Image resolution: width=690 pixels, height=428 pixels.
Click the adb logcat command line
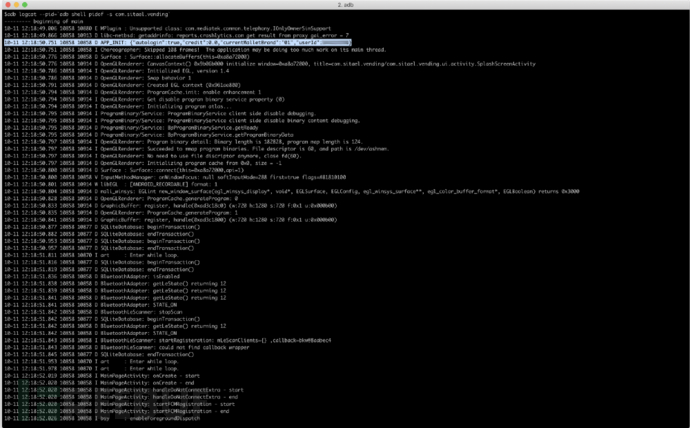pos(87,14)
